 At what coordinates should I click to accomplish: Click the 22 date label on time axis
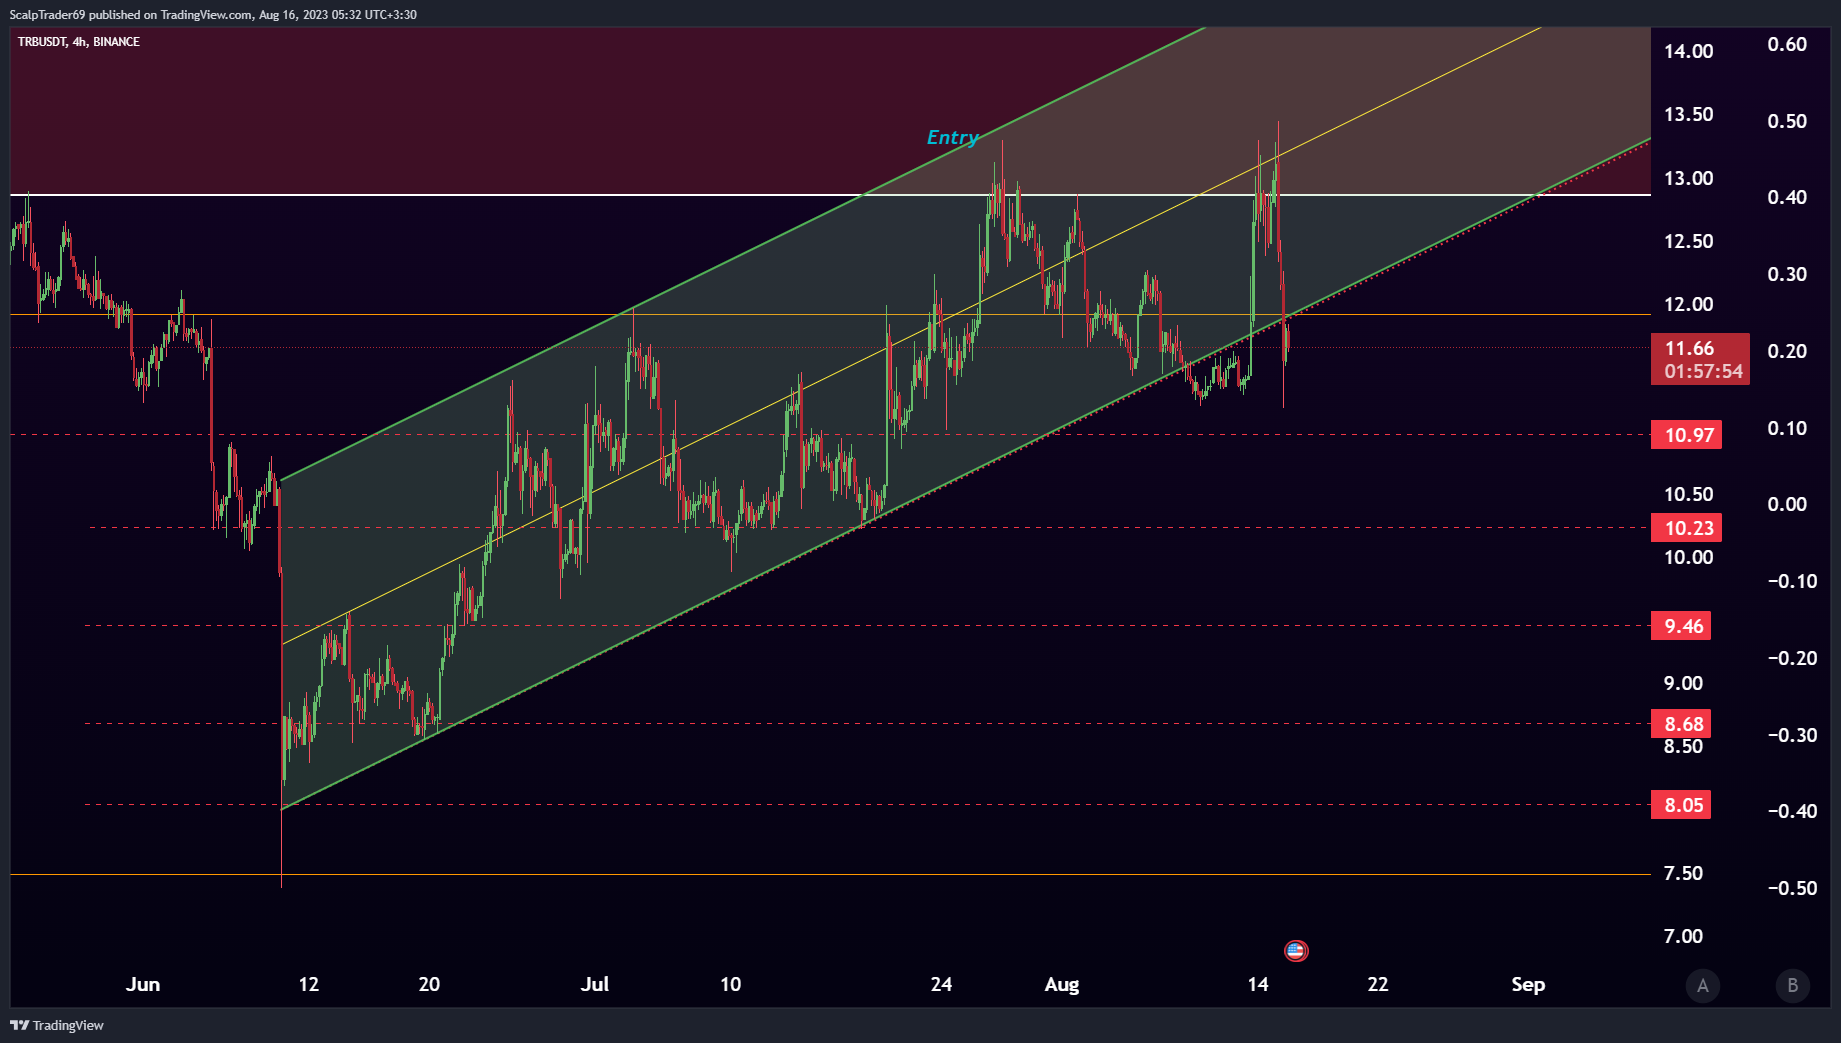[1378, 984]
